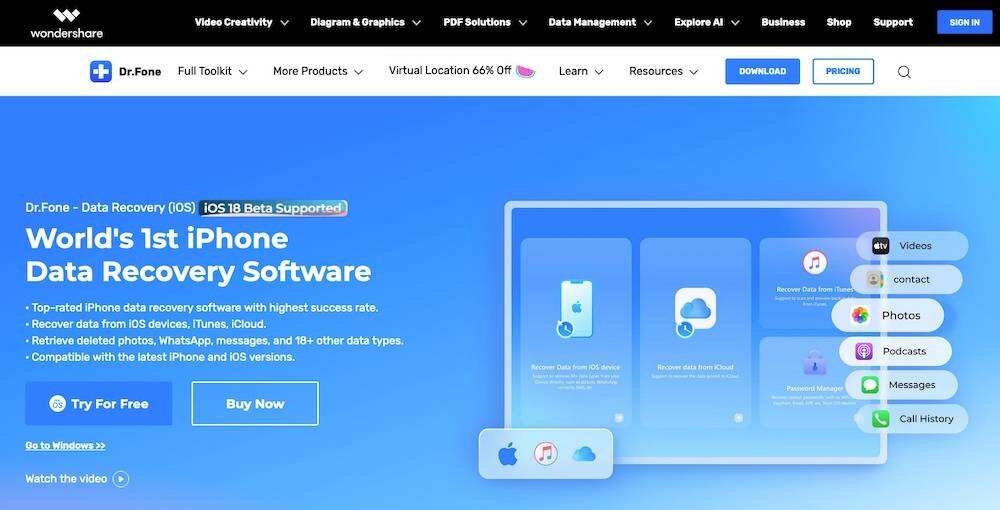Click the Try For Free button
1000x510 pixels.
tap(99, 404)
